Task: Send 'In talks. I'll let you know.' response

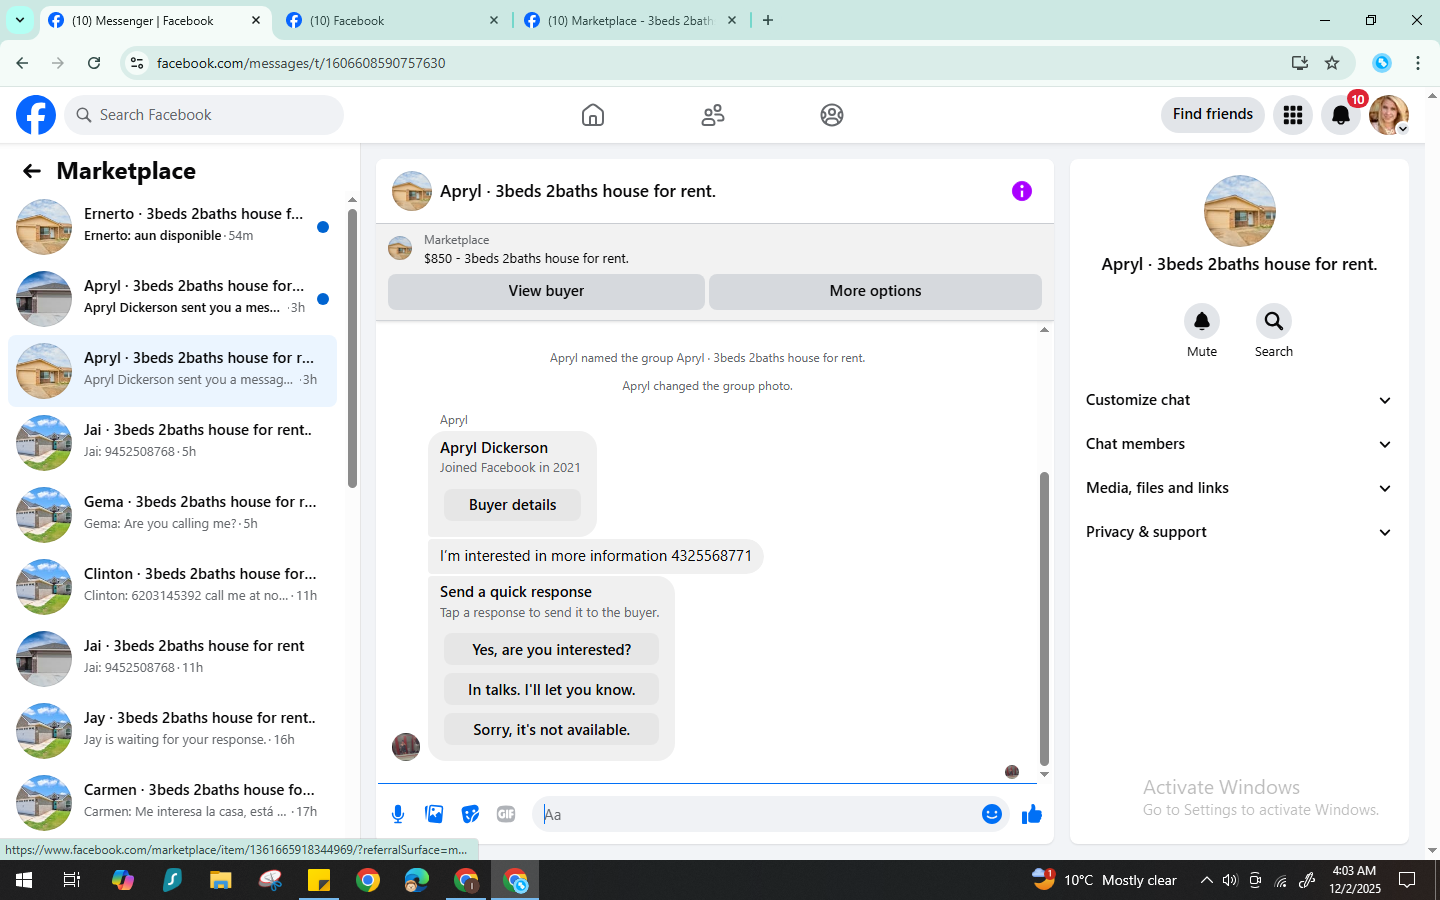Action: (551, 690)
